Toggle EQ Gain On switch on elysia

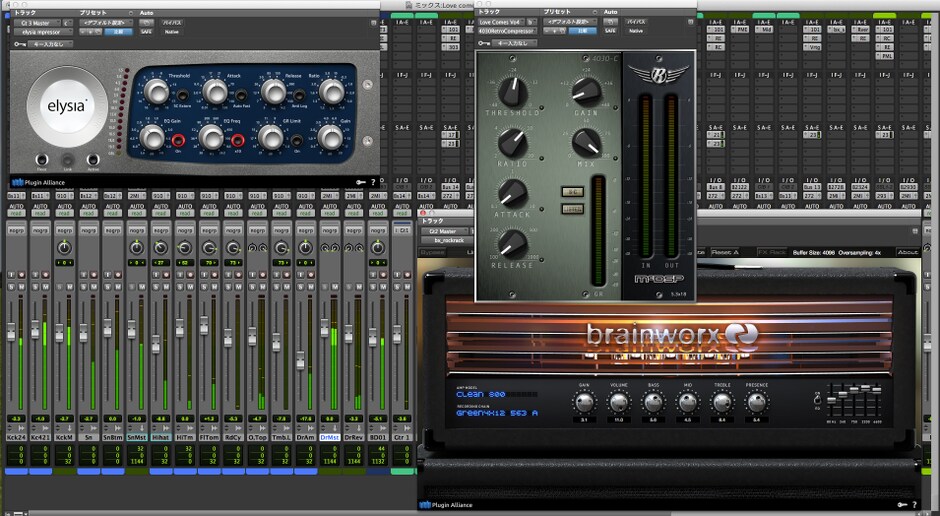pos(178,141)
